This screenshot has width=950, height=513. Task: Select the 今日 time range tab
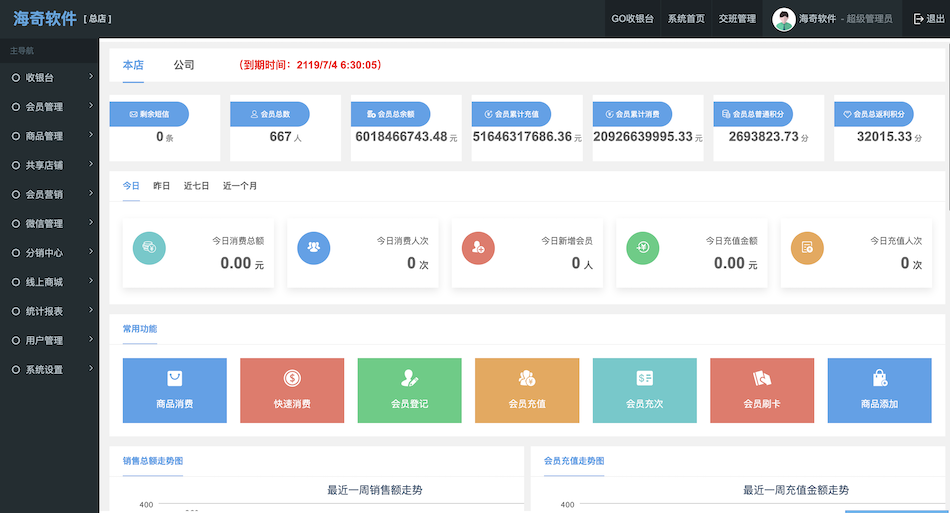[x=131, y=186]
